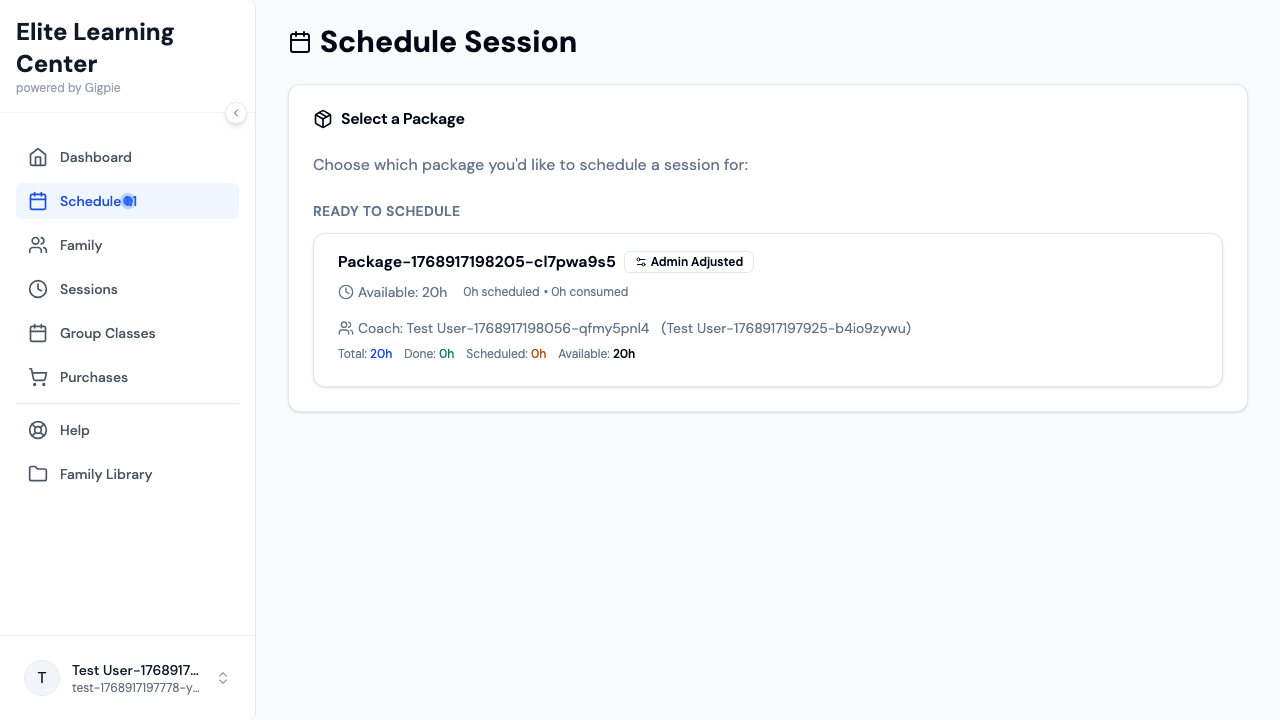Click the Family people icon

click(38, 245)
